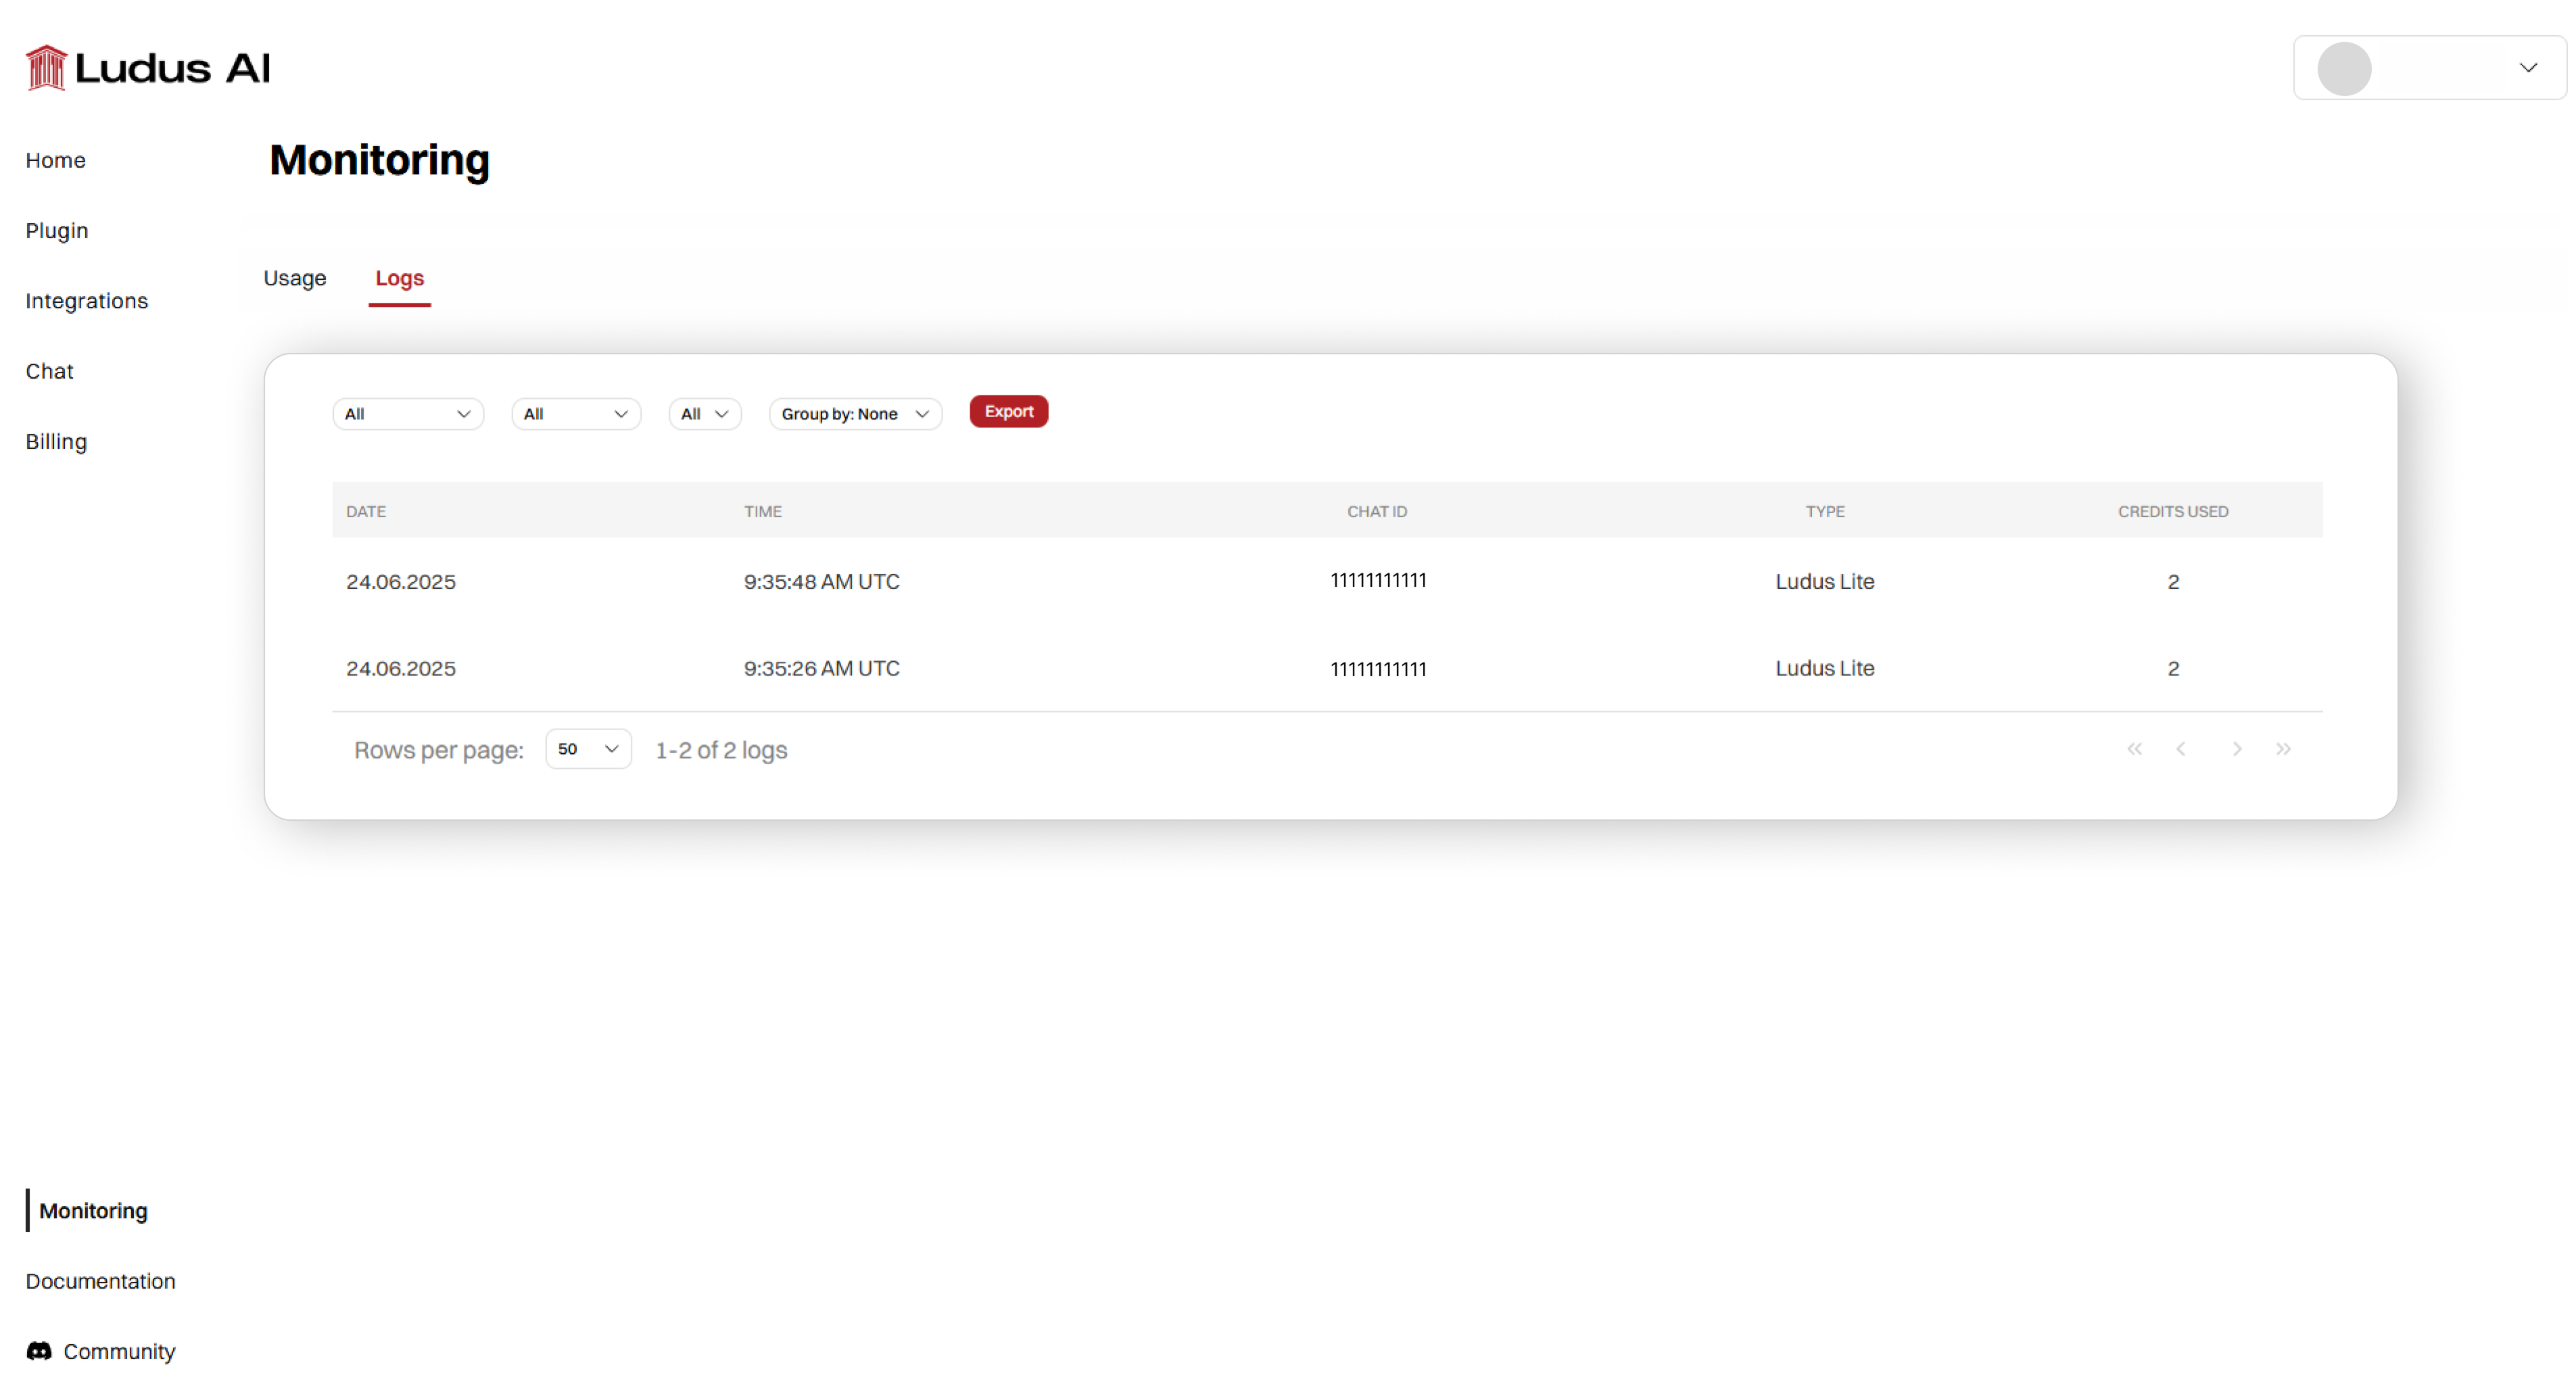Click chat ID in the 9:35:26 row
The image size is (2576, 1386).
(1378, 669)
